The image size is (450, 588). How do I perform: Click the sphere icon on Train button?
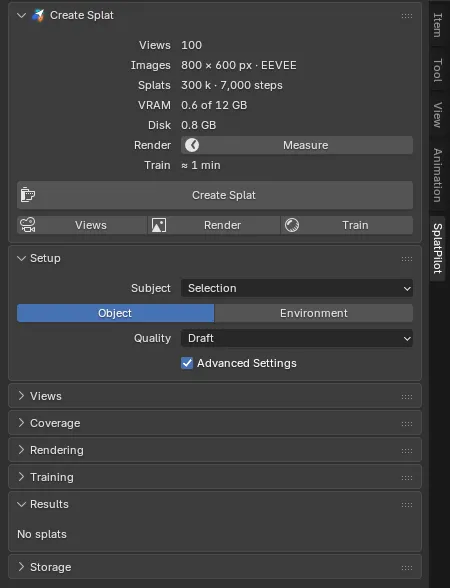coord(292,225)
